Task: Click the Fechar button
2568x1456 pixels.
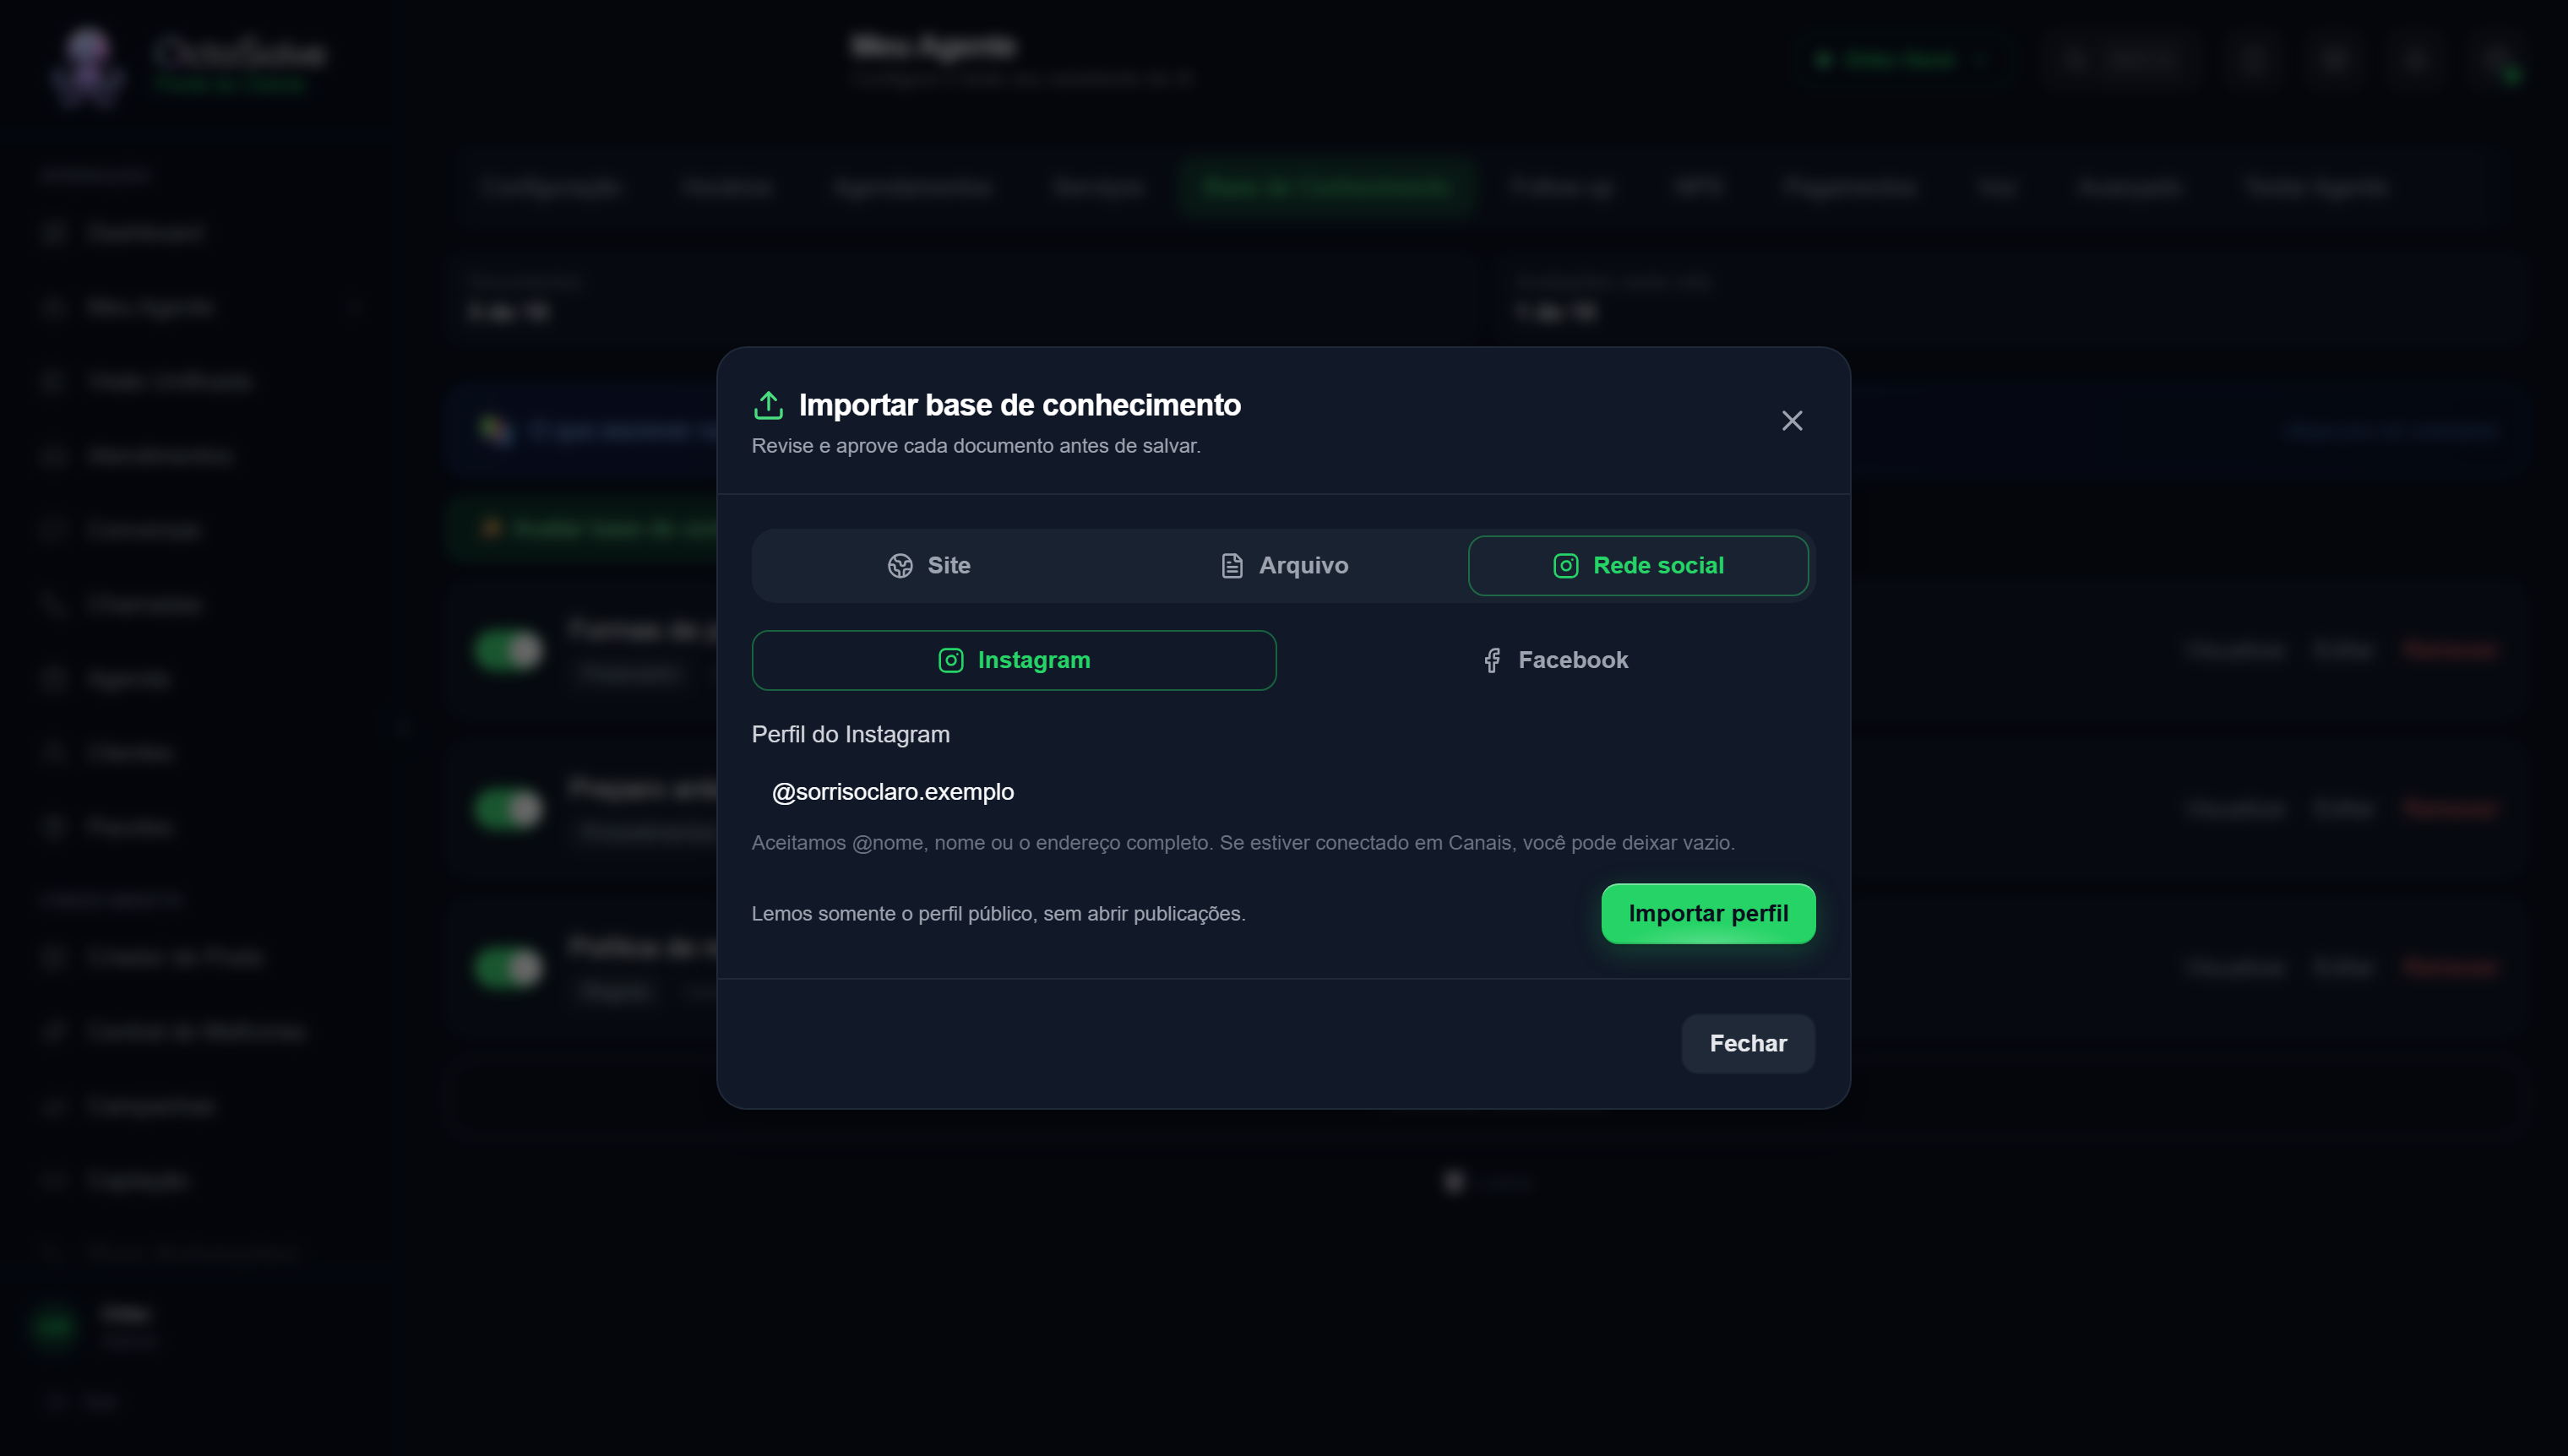Action: pos(1748,1044)
